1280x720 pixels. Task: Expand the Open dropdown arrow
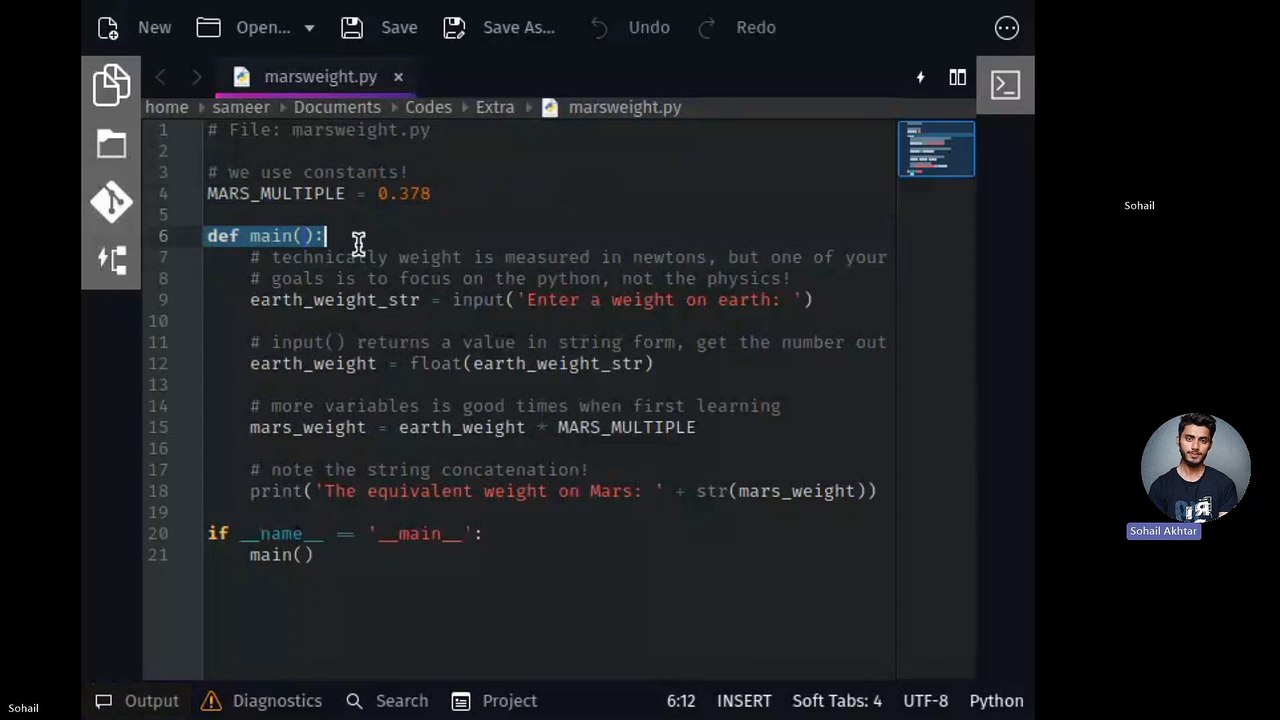[309, 28]
